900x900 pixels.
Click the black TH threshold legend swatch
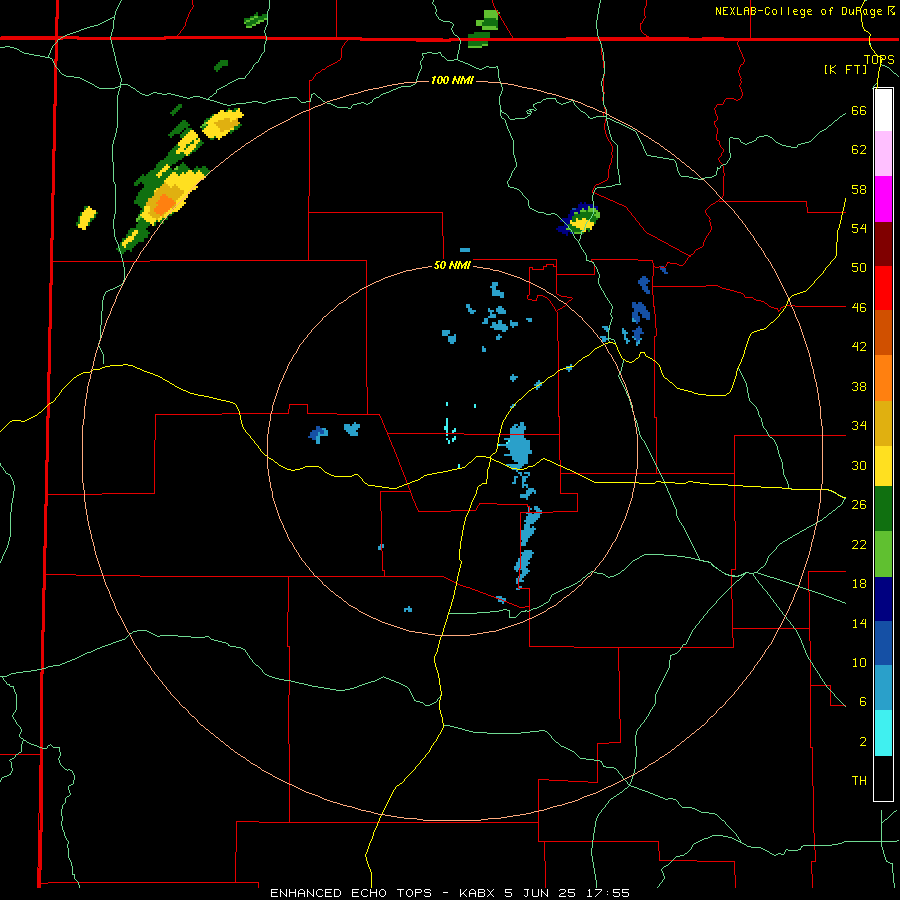click(883, 778)
